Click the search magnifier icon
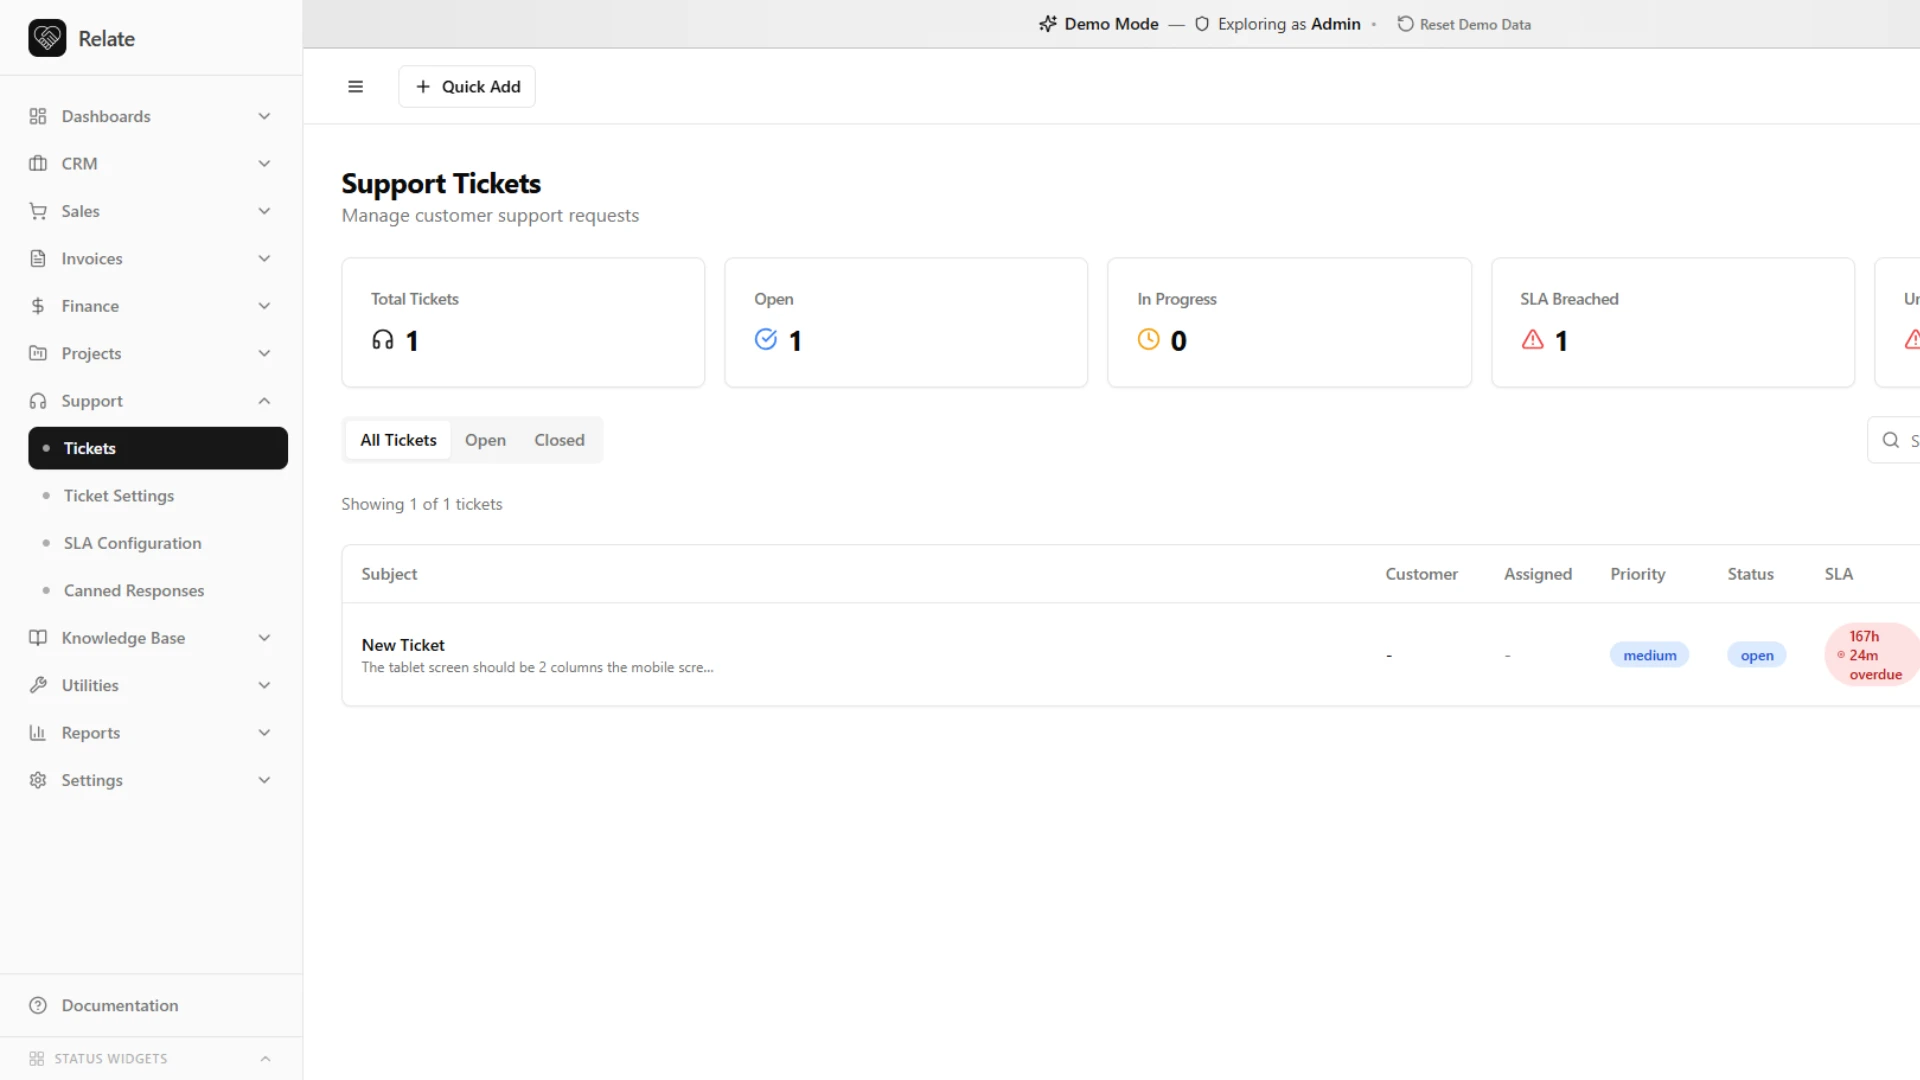Screen dimensions: 1920x1080 (x=1891, y=440)
